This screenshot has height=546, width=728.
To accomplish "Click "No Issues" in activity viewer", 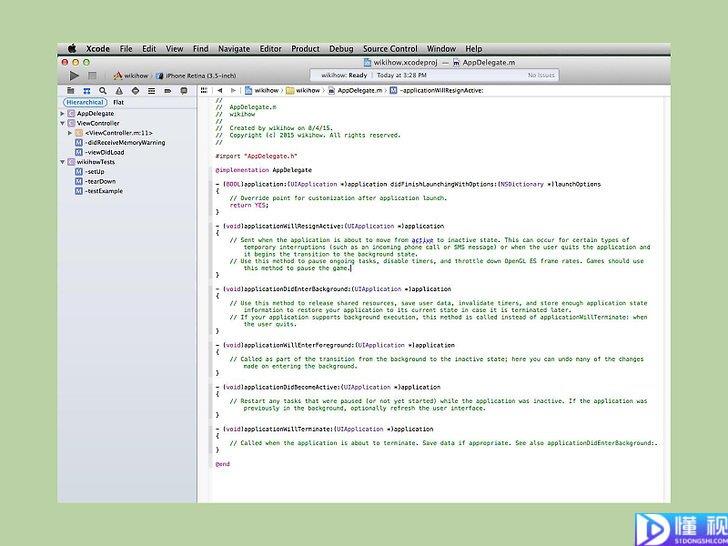I will point(541,75).
